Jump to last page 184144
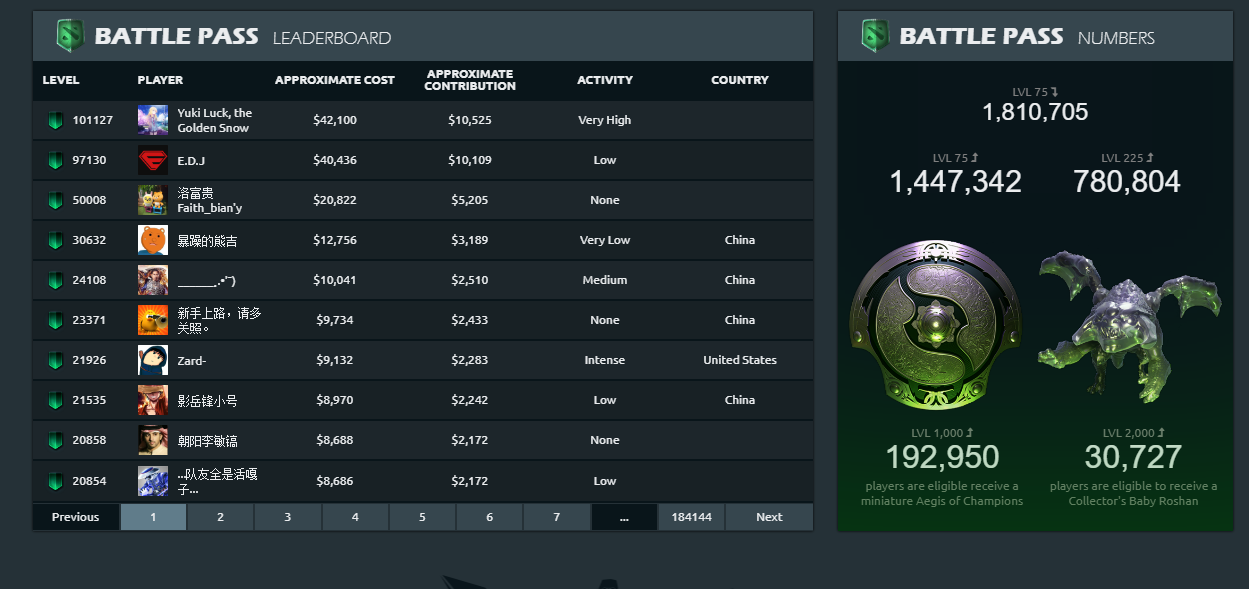The image size is (1249, 589). [x=692, y=517]
